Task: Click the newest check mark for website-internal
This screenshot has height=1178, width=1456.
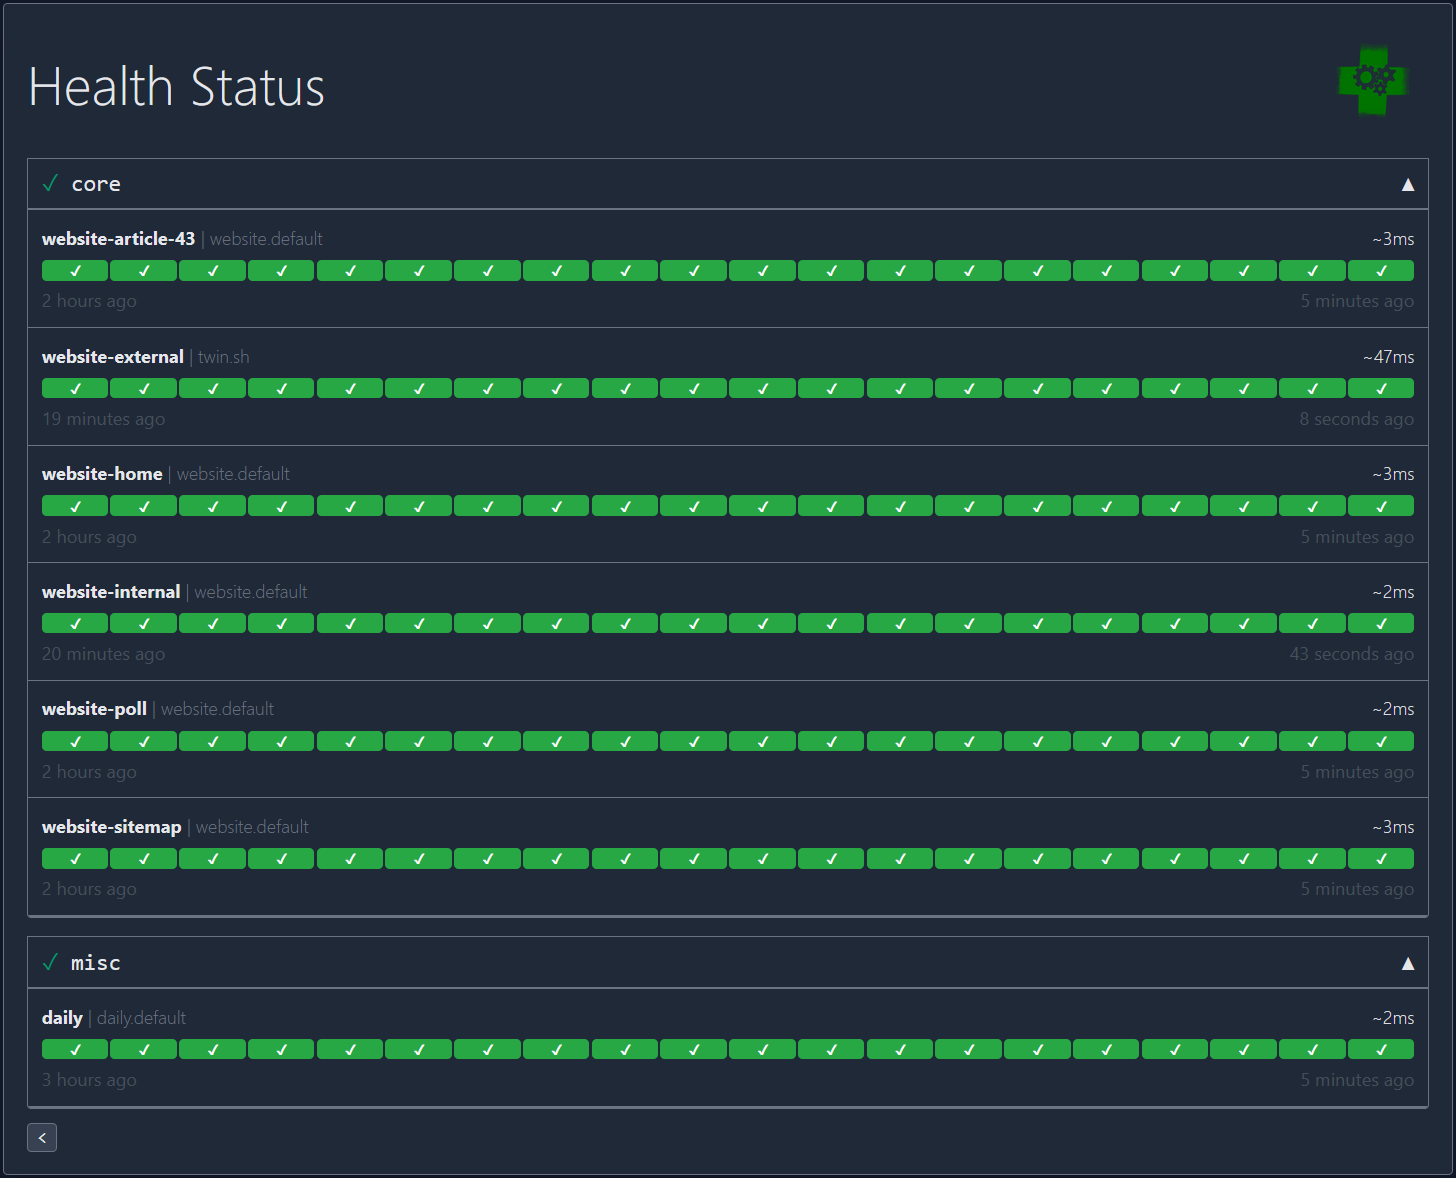Action: tap(1380, 622)
